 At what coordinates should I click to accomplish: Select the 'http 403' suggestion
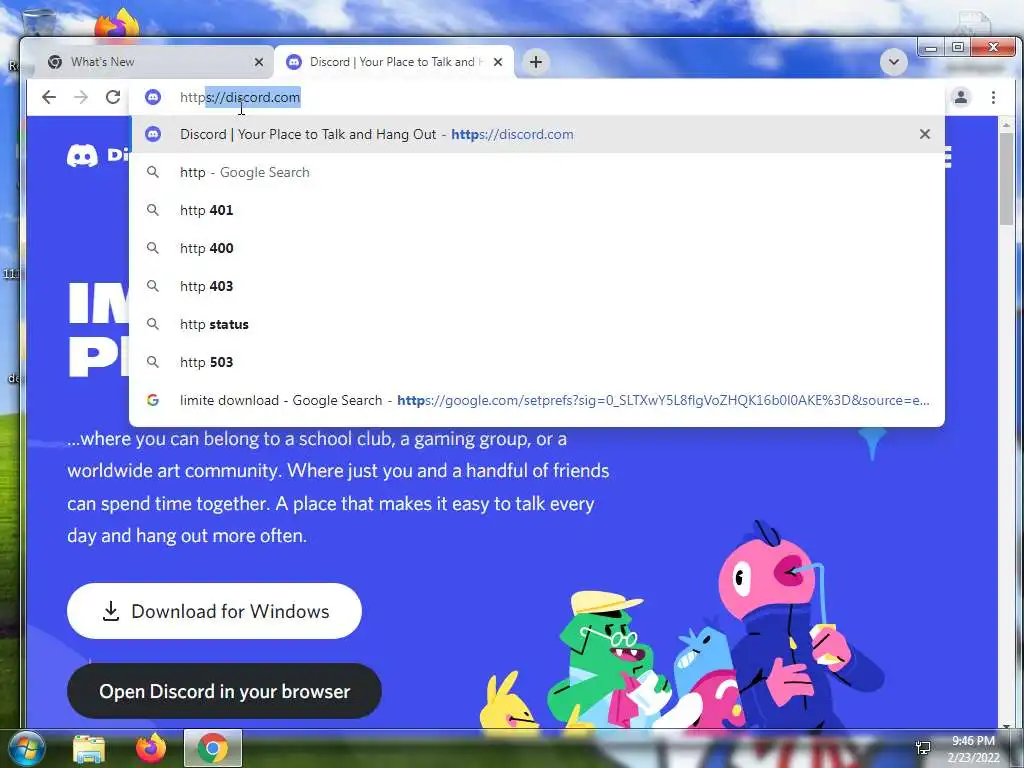point(537,286)
